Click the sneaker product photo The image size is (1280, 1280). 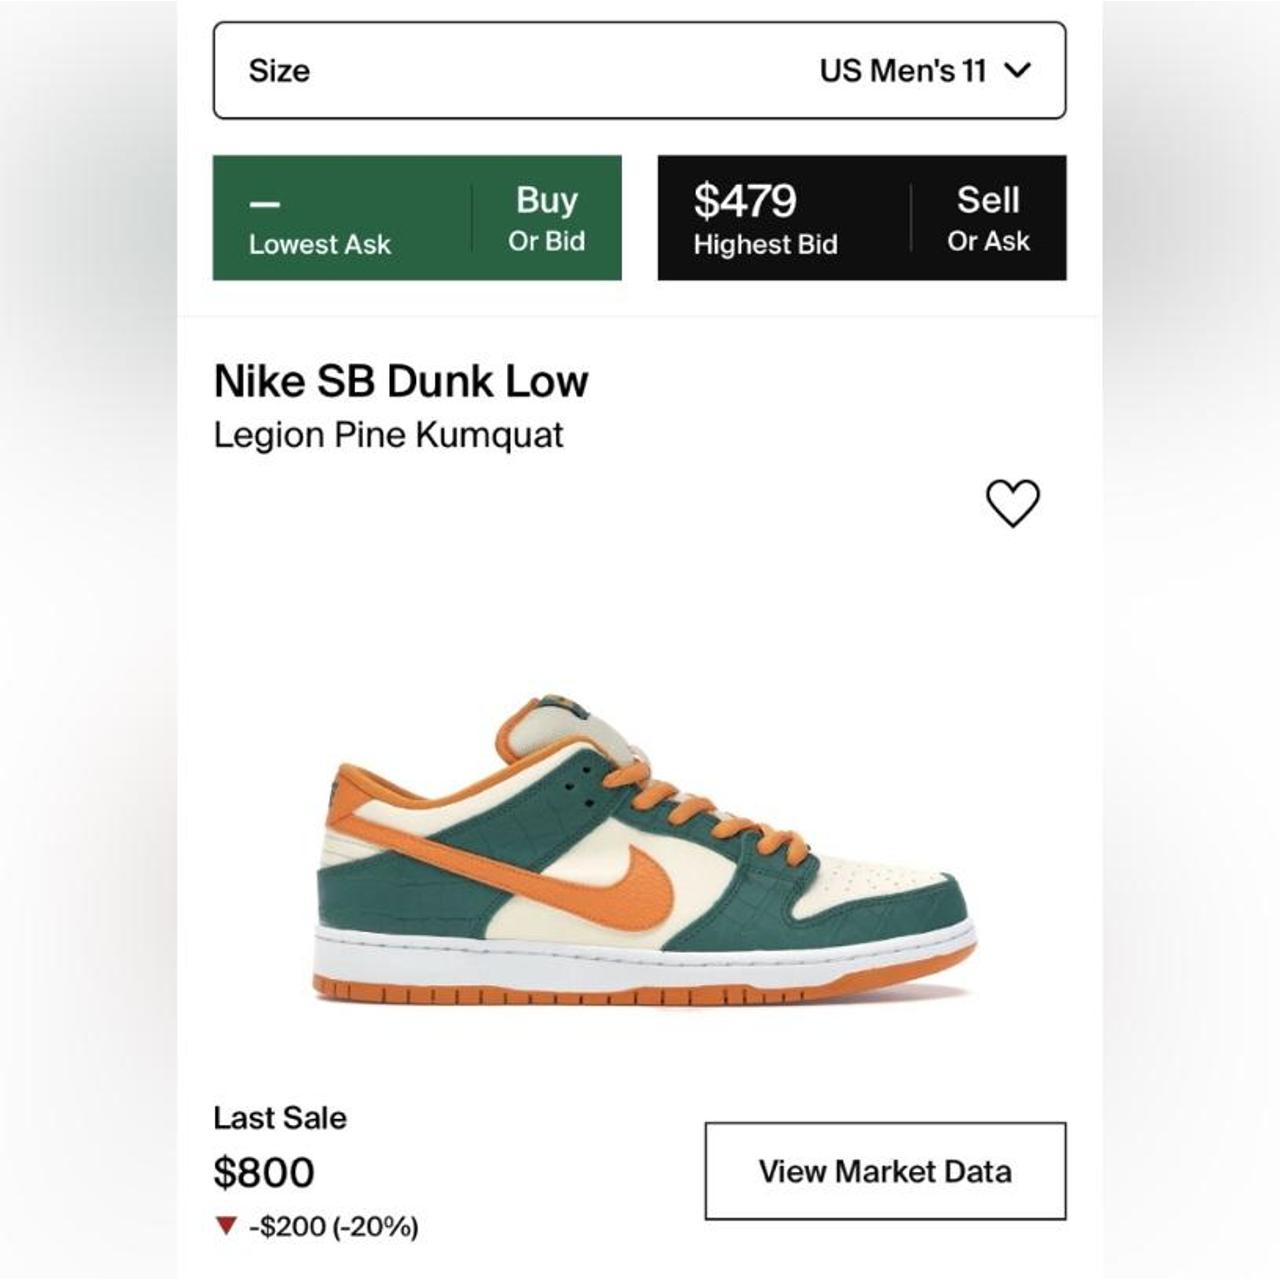pos(640,860)
